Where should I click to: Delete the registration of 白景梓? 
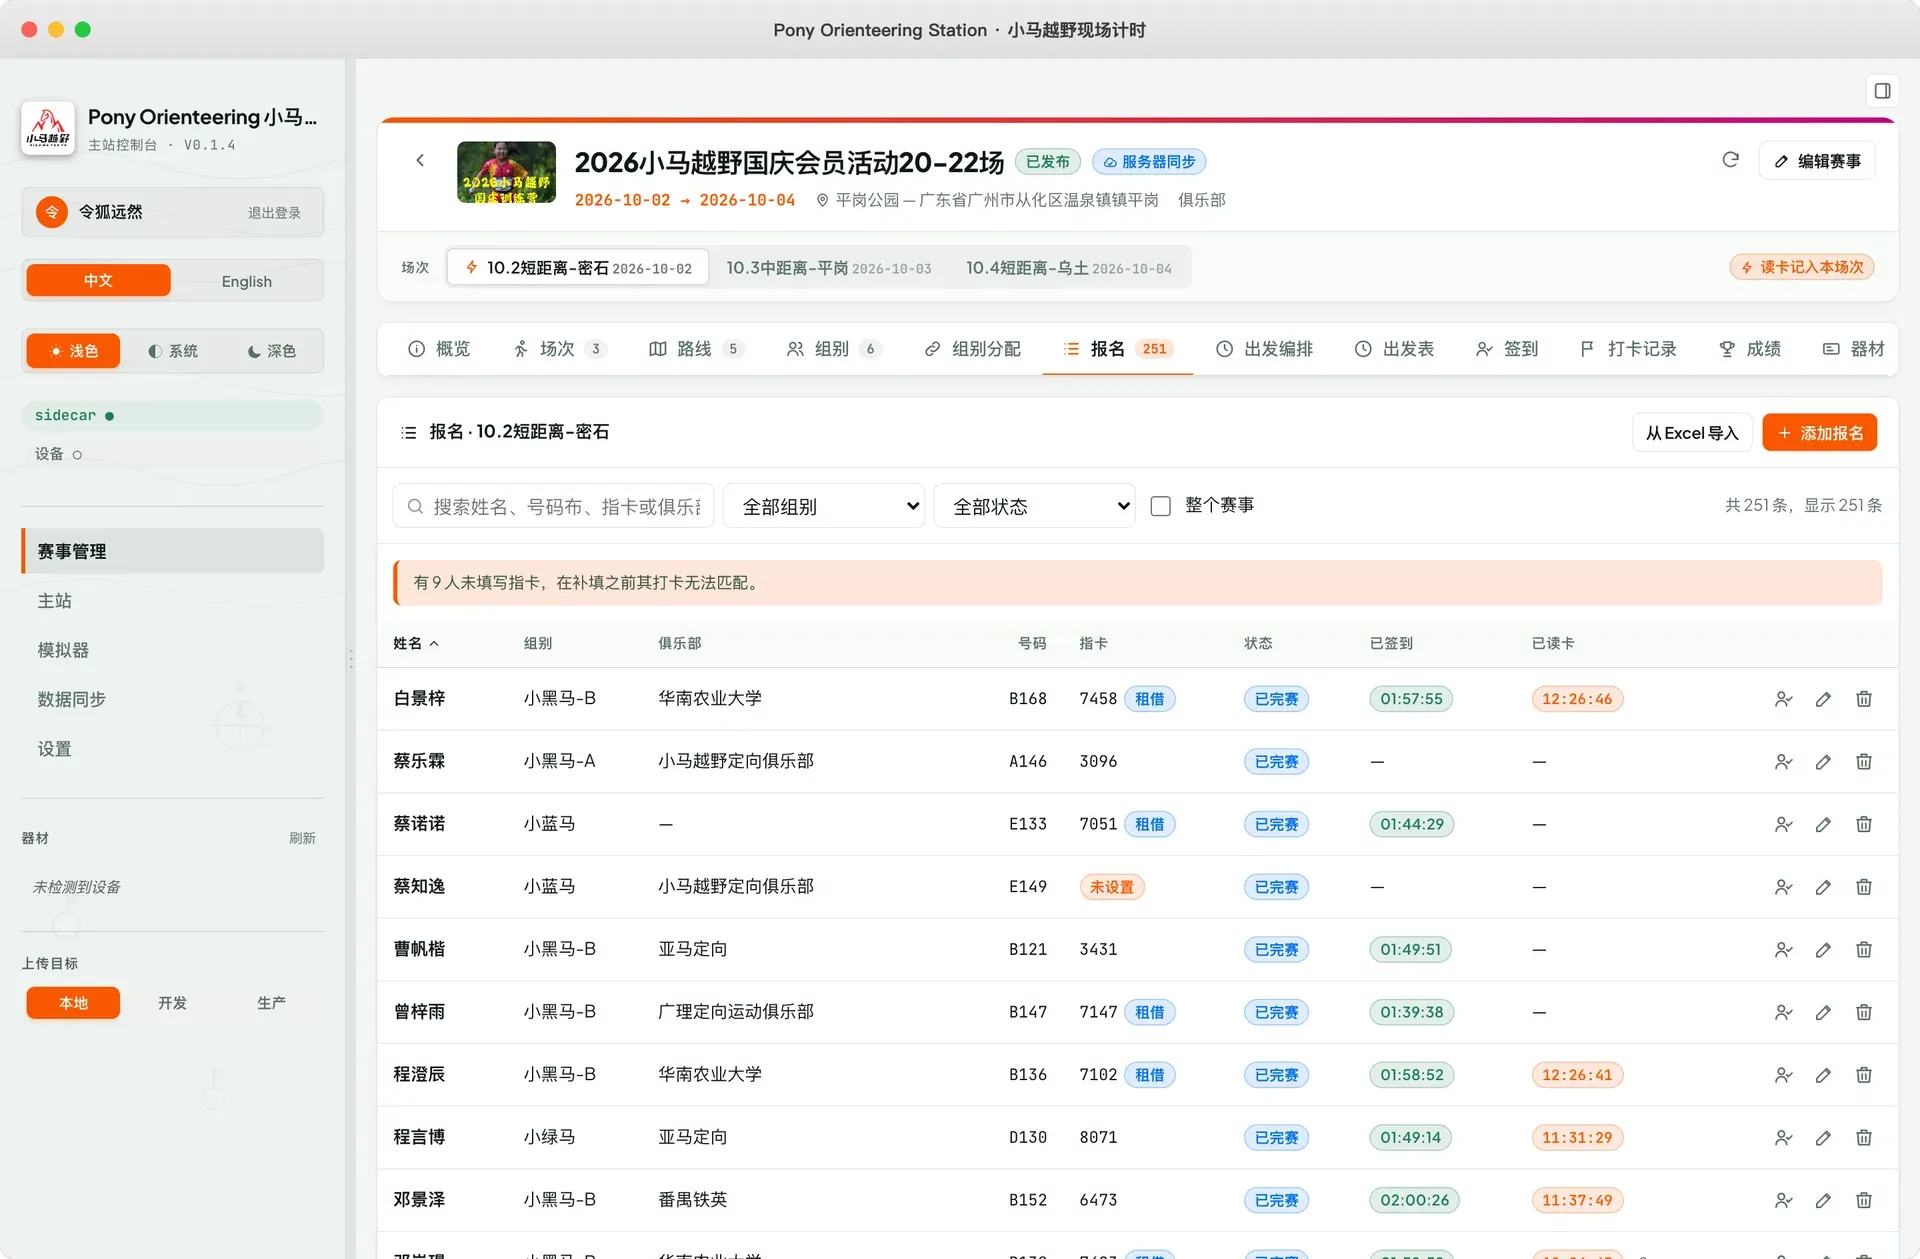pos(1864,699)
